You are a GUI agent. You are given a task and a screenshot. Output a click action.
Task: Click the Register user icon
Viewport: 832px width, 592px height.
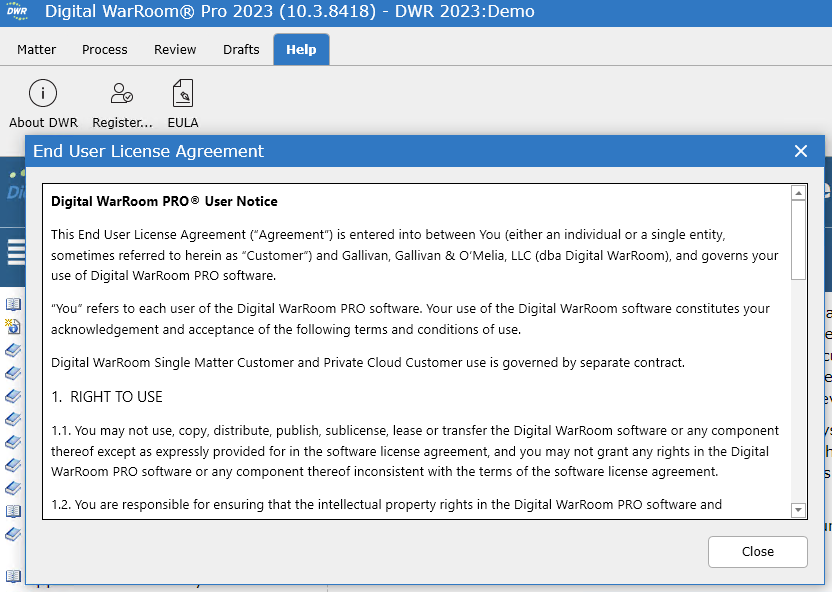click(x=122, y=93)
